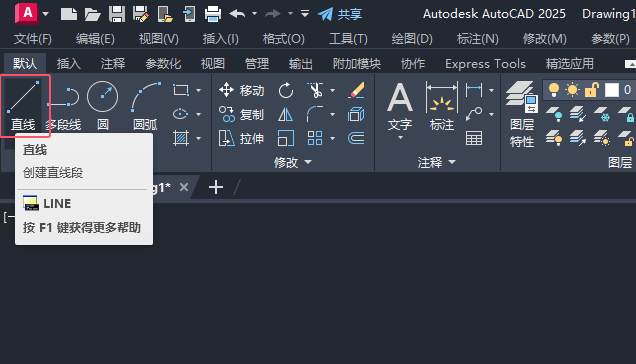Switch to the Express Tools tab
Image resolution: width=636 pixels, height=364 pixels.
pos(486,63)
